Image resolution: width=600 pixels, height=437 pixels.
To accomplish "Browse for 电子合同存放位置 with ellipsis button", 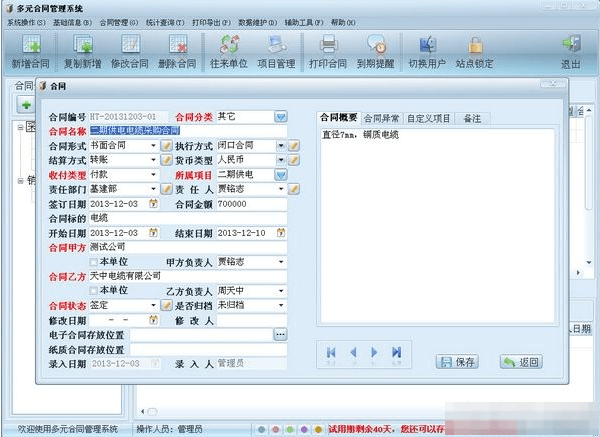I will [x=280, y=335].
